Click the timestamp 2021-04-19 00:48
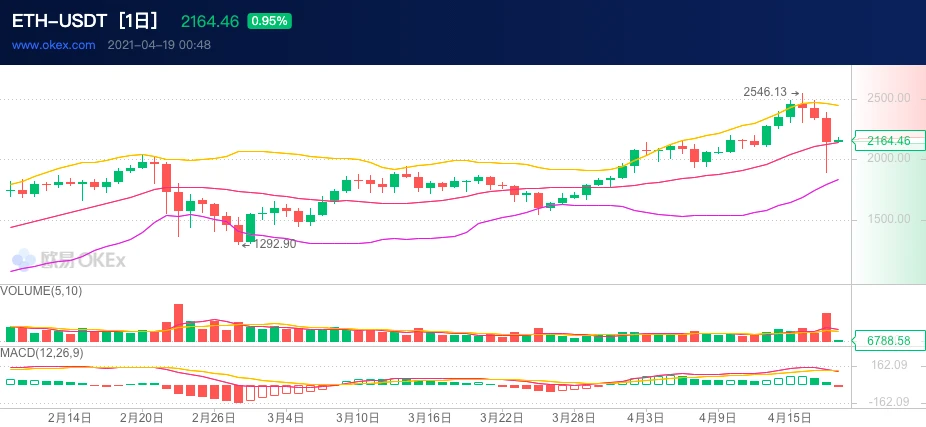Screen dimensions: 926x427 (x=159, y=45)
